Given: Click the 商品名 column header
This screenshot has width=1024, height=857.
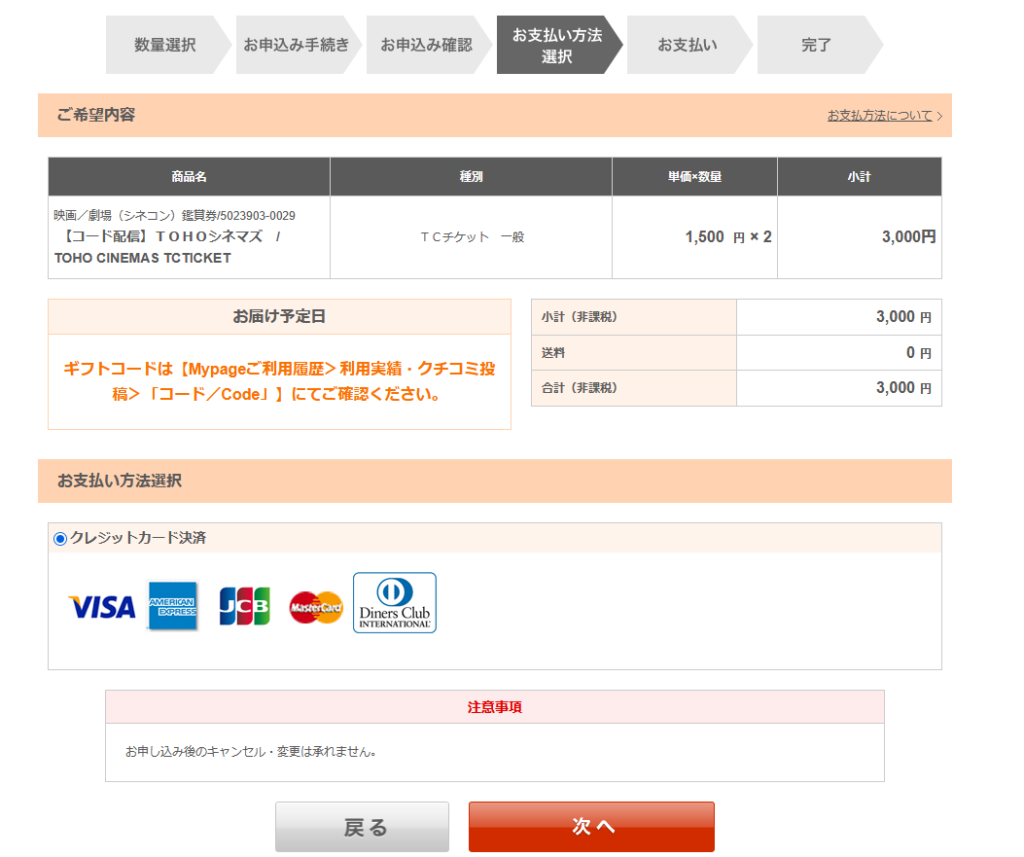Looking at the screenshot, I should tap(189, 177).
